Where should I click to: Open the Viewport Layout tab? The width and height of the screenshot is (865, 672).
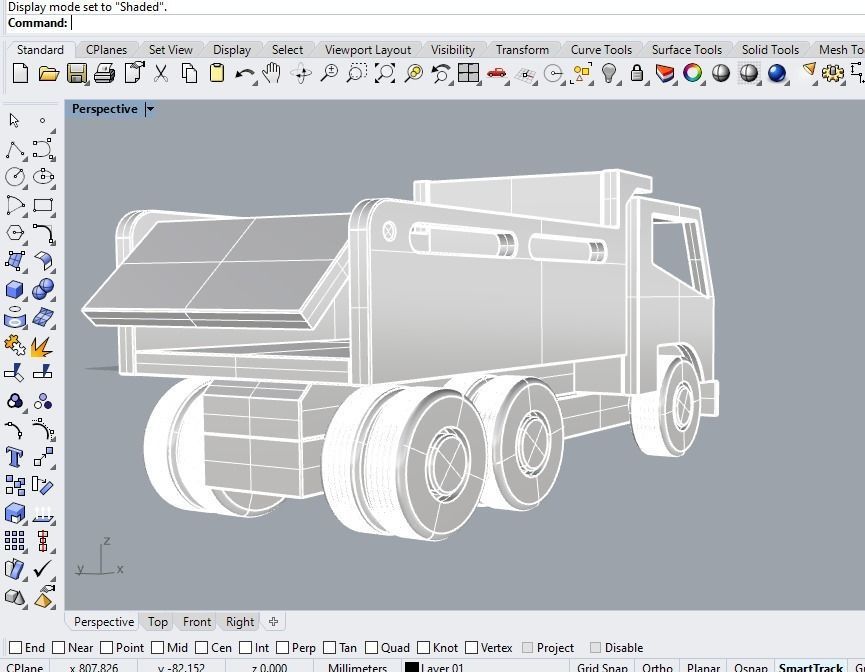point(368,50)
